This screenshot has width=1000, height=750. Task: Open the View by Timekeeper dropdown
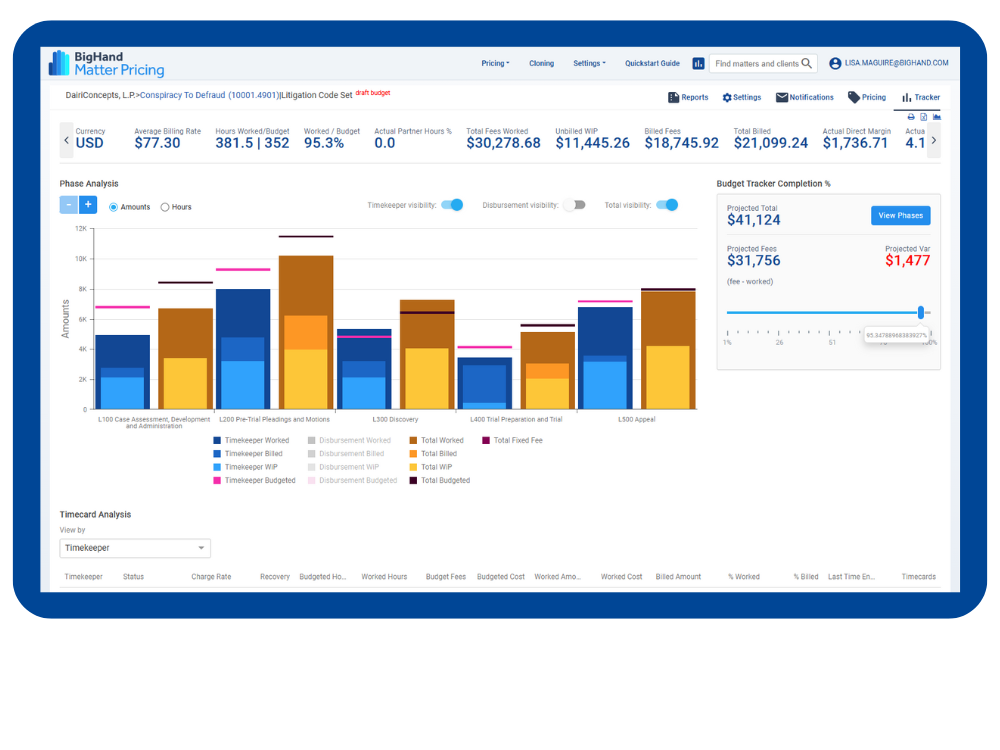pos(135,548)
